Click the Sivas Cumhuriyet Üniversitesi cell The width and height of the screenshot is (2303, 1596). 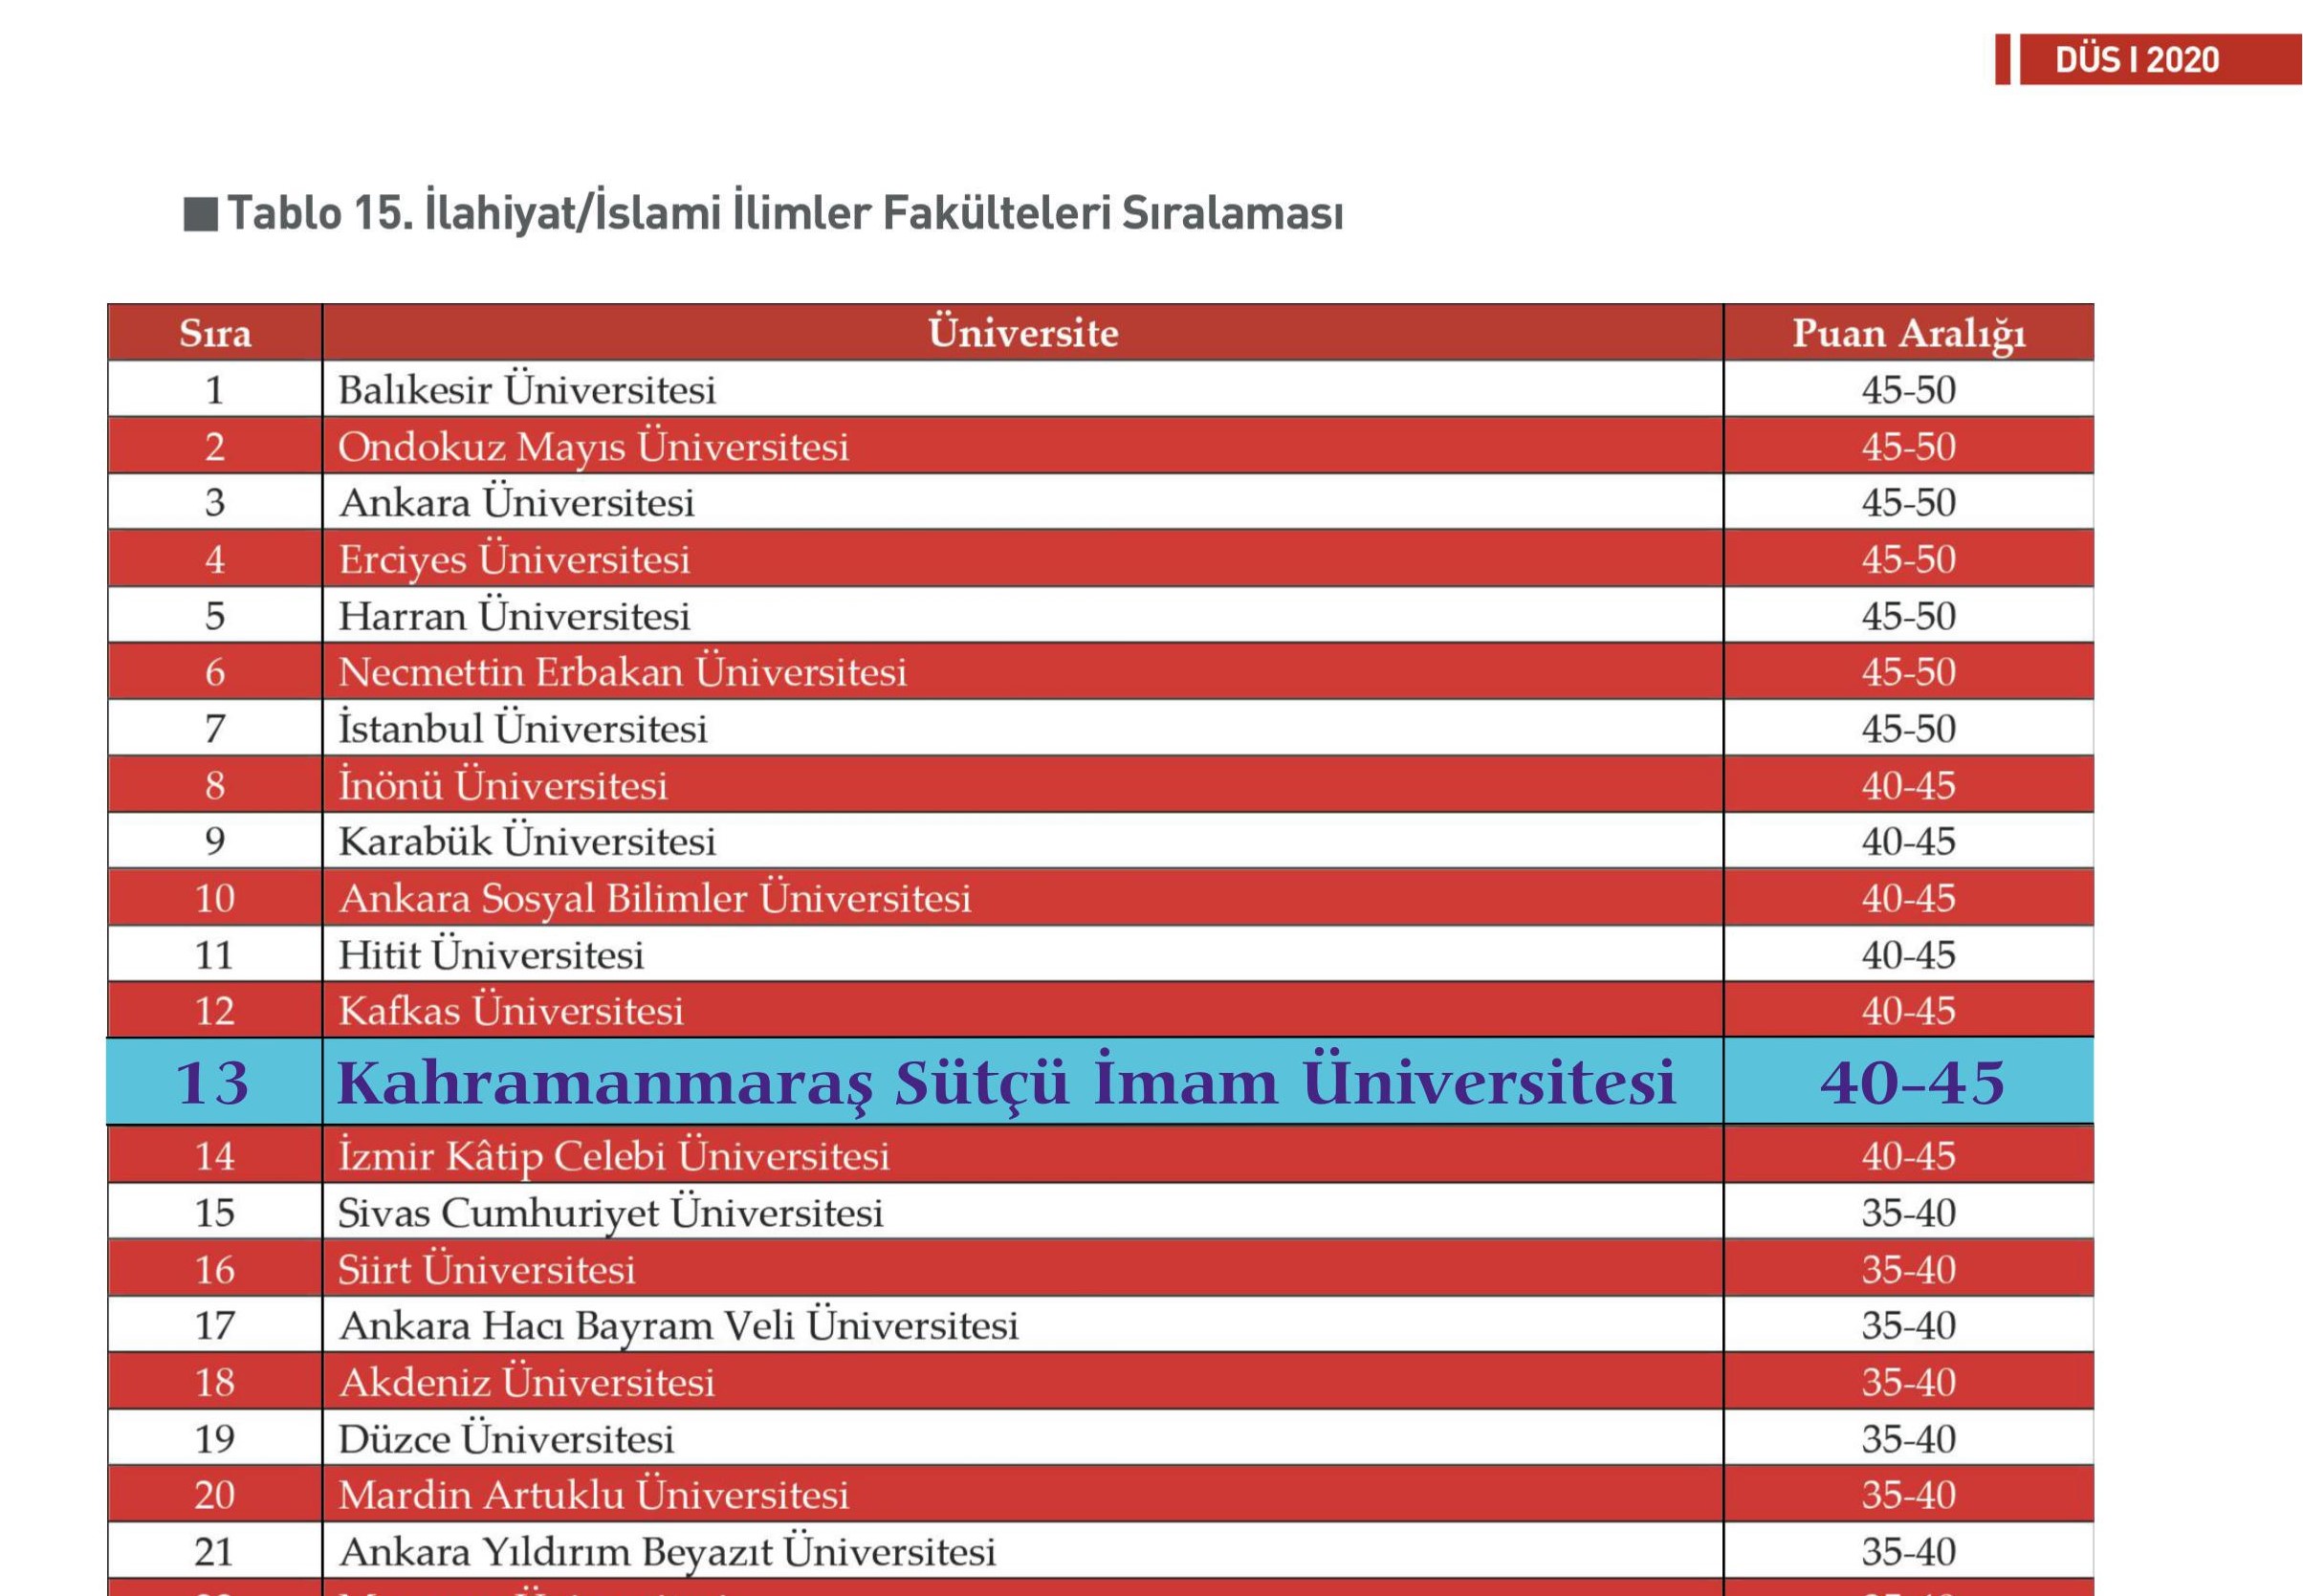pos(610,1213)
